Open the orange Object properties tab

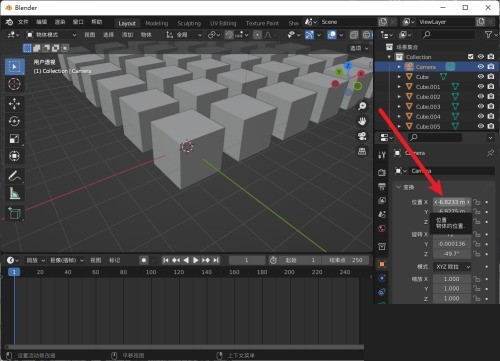pos(382,264)
